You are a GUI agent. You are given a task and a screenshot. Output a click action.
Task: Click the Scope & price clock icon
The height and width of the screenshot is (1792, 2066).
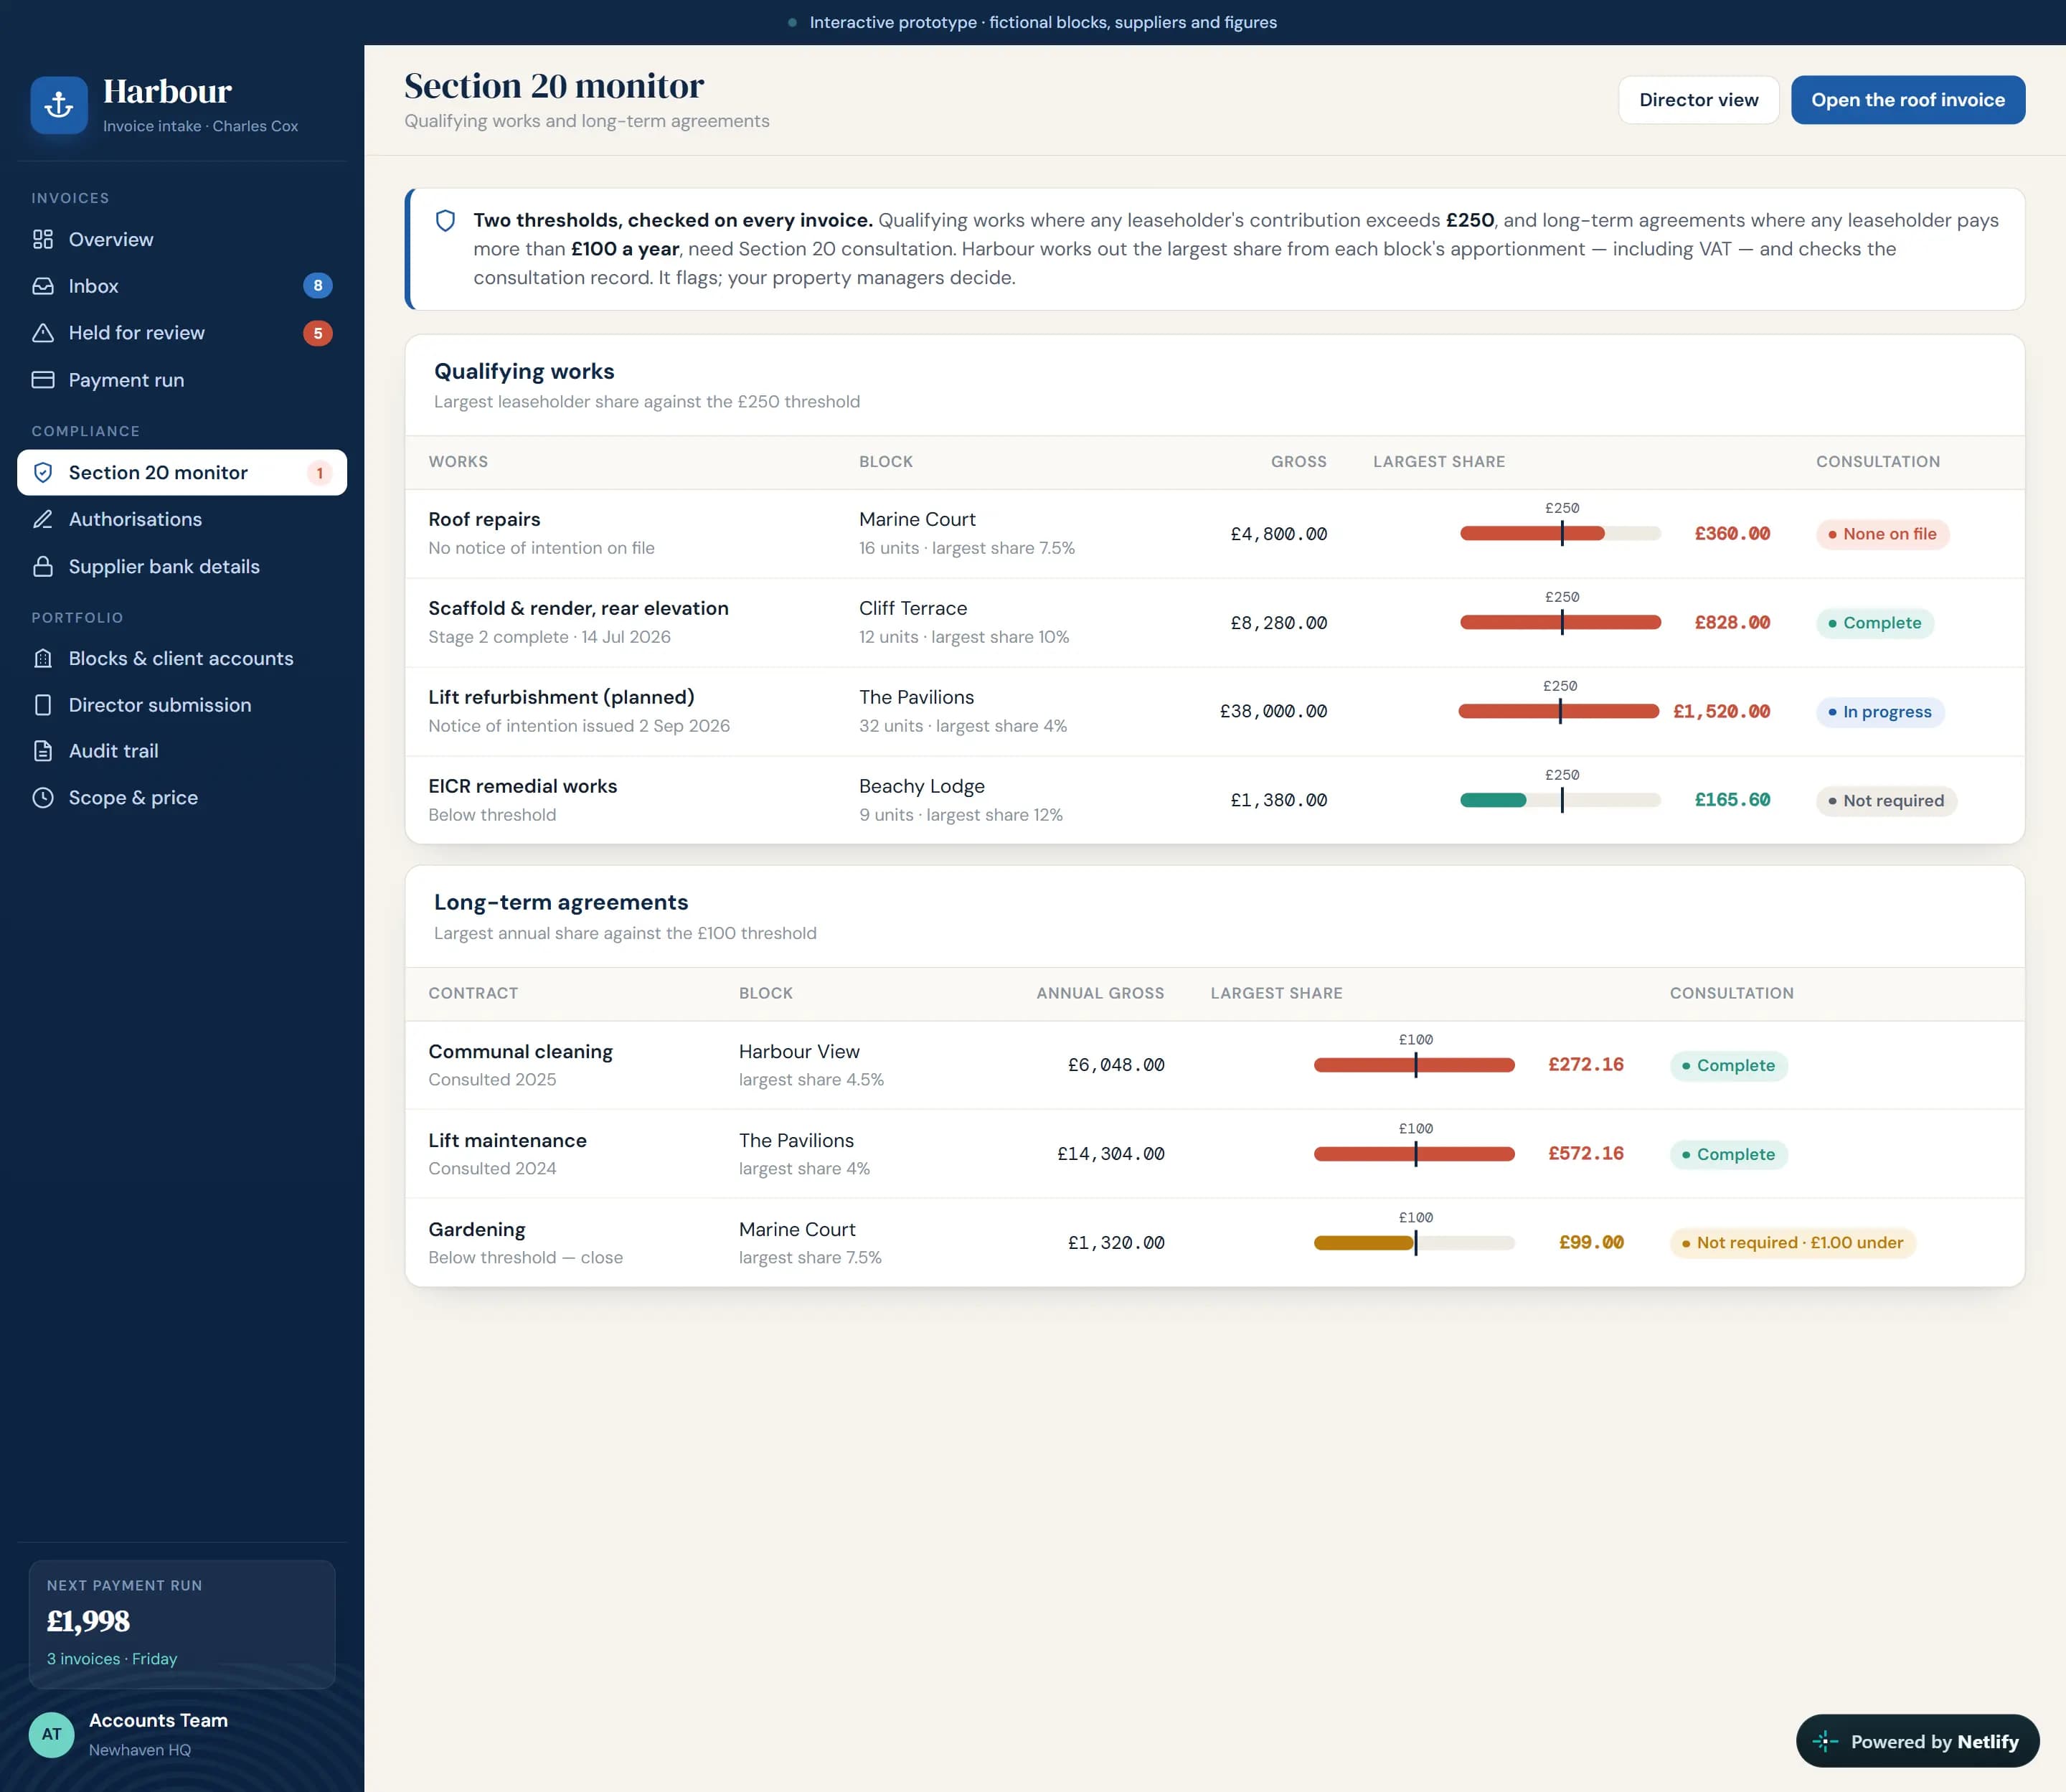point(43,798)
